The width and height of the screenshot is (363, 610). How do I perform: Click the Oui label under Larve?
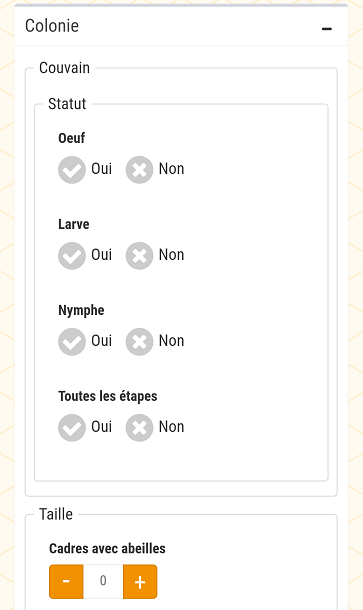102,255
